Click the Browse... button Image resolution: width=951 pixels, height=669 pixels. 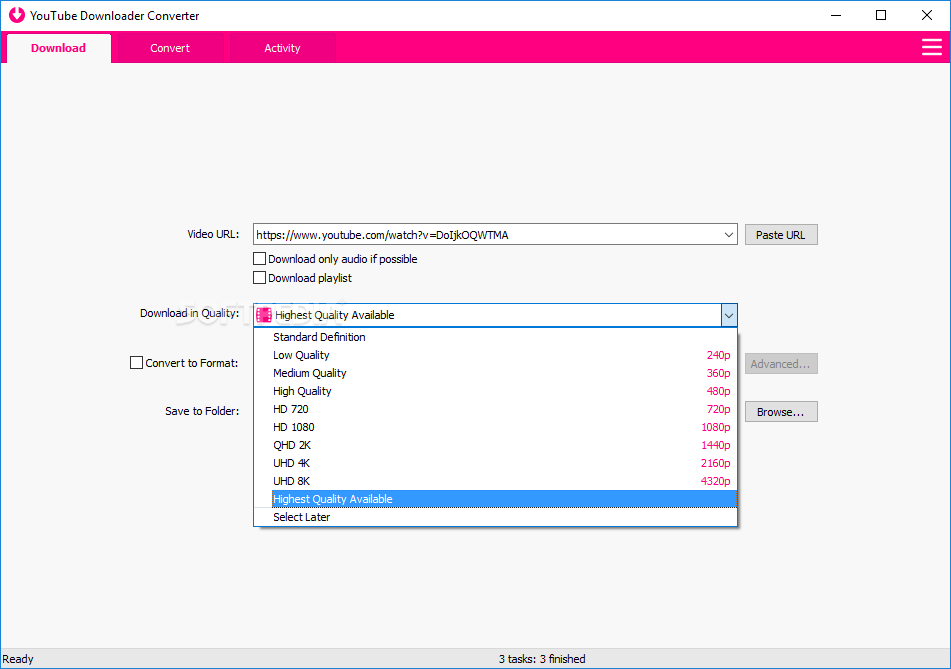781,412
